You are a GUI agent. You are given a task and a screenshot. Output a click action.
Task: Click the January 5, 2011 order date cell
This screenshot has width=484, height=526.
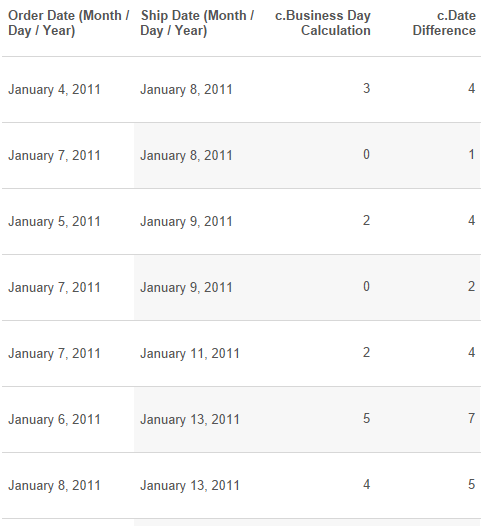coord(54,221)
